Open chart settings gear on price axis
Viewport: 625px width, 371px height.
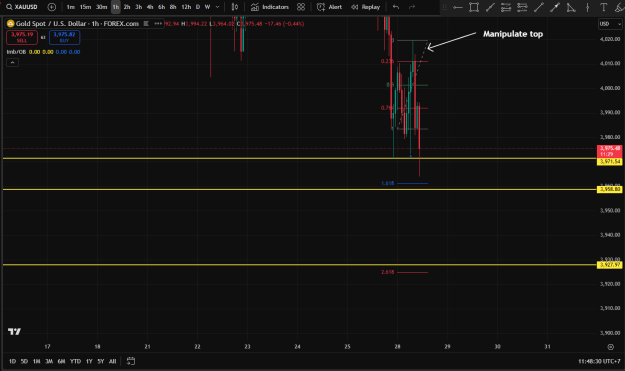click(x=610, y=347)
